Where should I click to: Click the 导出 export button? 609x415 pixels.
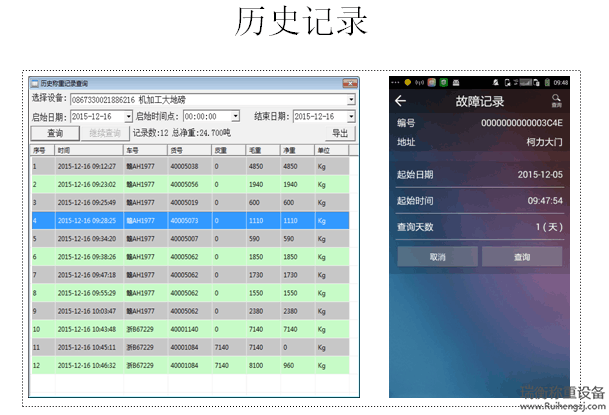340,134
